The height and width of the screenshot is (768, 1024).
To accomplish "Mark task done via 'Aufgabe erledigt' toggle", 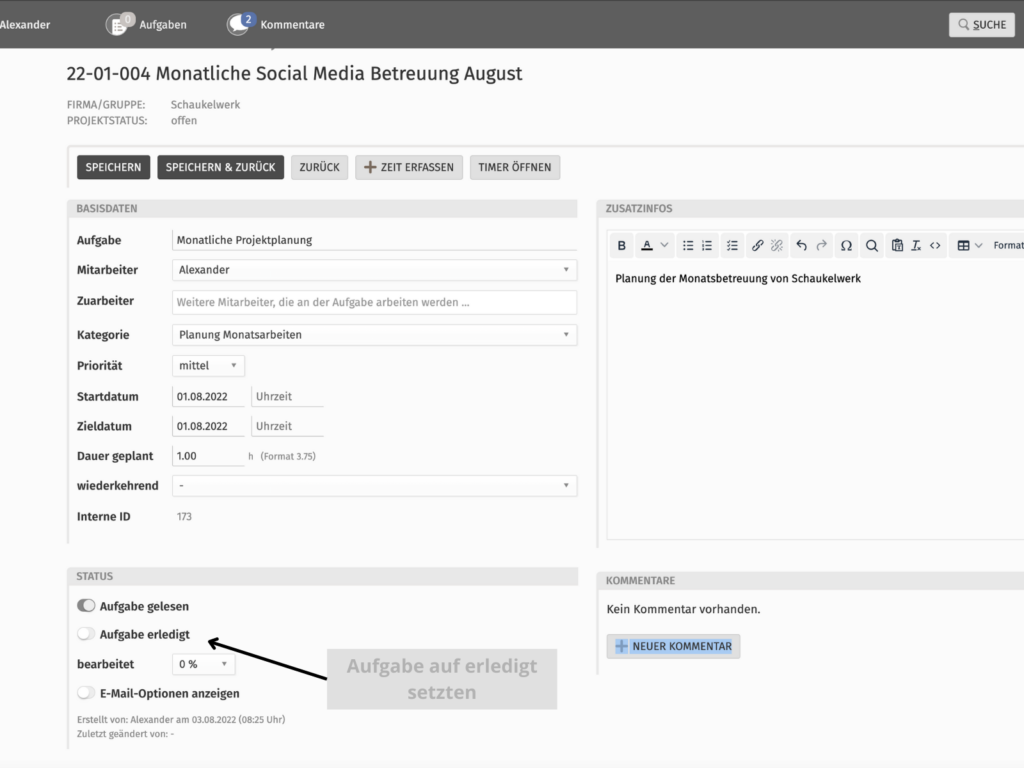I will pyautogui.click(x=86, y=634).
